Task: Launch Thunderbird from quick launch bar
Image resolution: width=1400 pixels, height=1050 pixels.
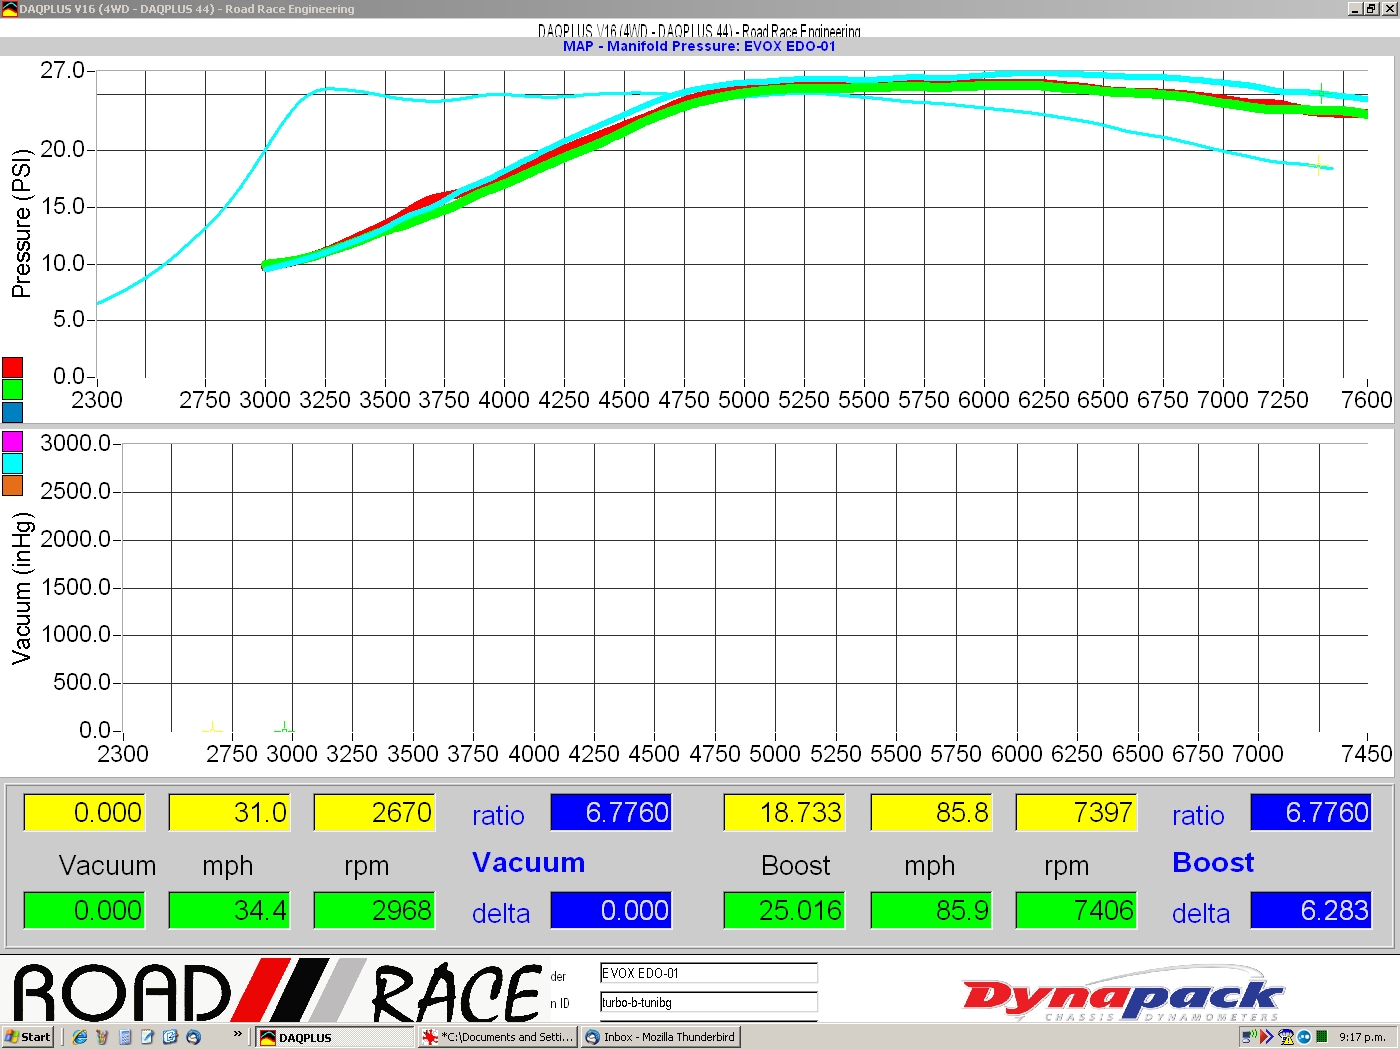Action: 194,1037
